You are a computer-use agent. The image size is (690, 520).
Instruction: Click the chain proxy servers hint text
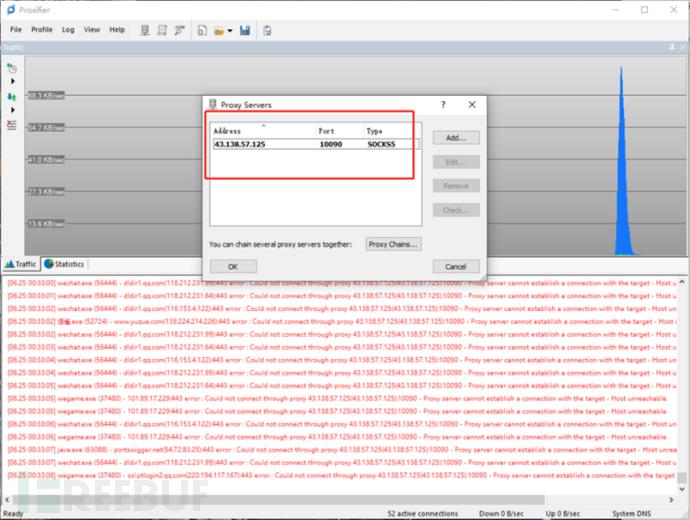click(x=280, y=244)
